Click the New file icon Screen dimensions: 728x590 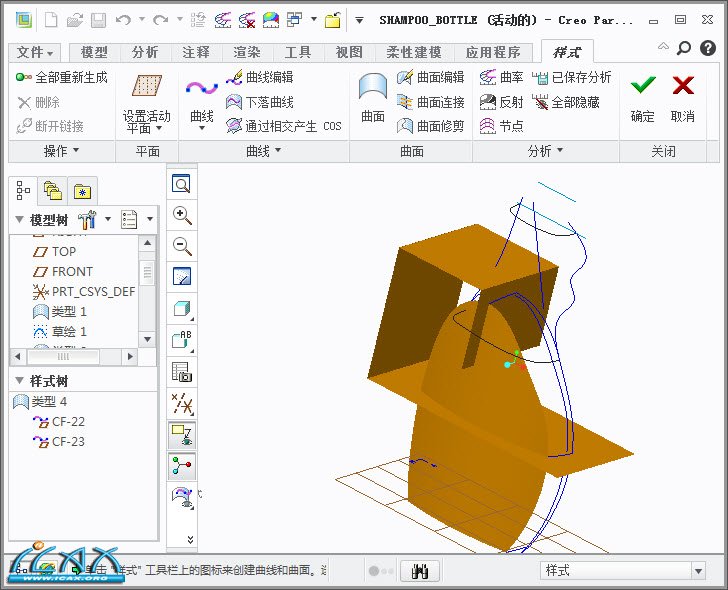51,20
